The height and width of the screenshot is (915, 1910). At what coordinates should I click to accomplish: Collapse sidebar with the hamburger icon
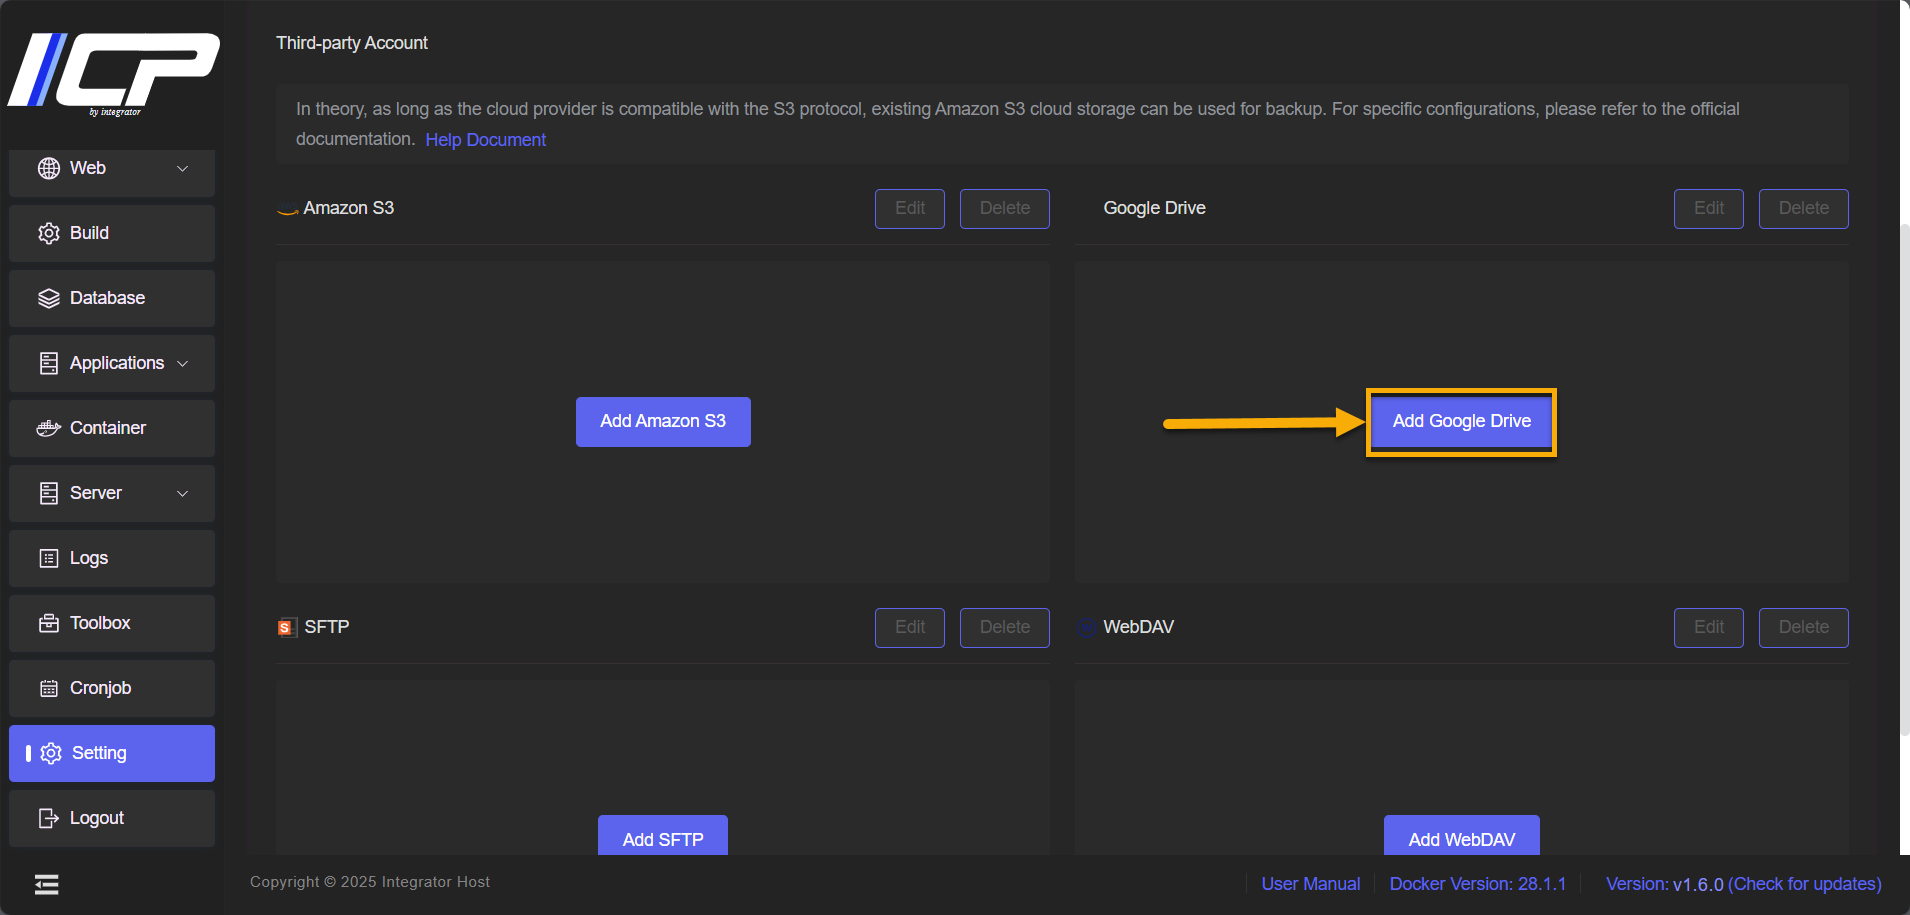(46, 884)
